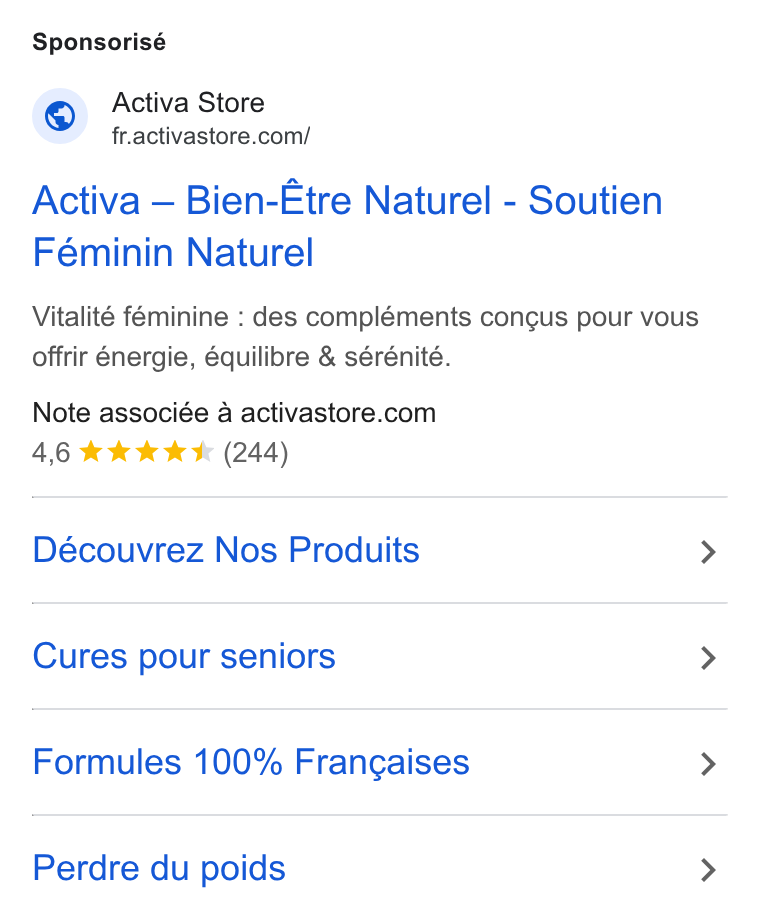Click the arrow next to Cures pour seniors
Image resolution: width=760 pixels, height=920 pixels.
708,658
